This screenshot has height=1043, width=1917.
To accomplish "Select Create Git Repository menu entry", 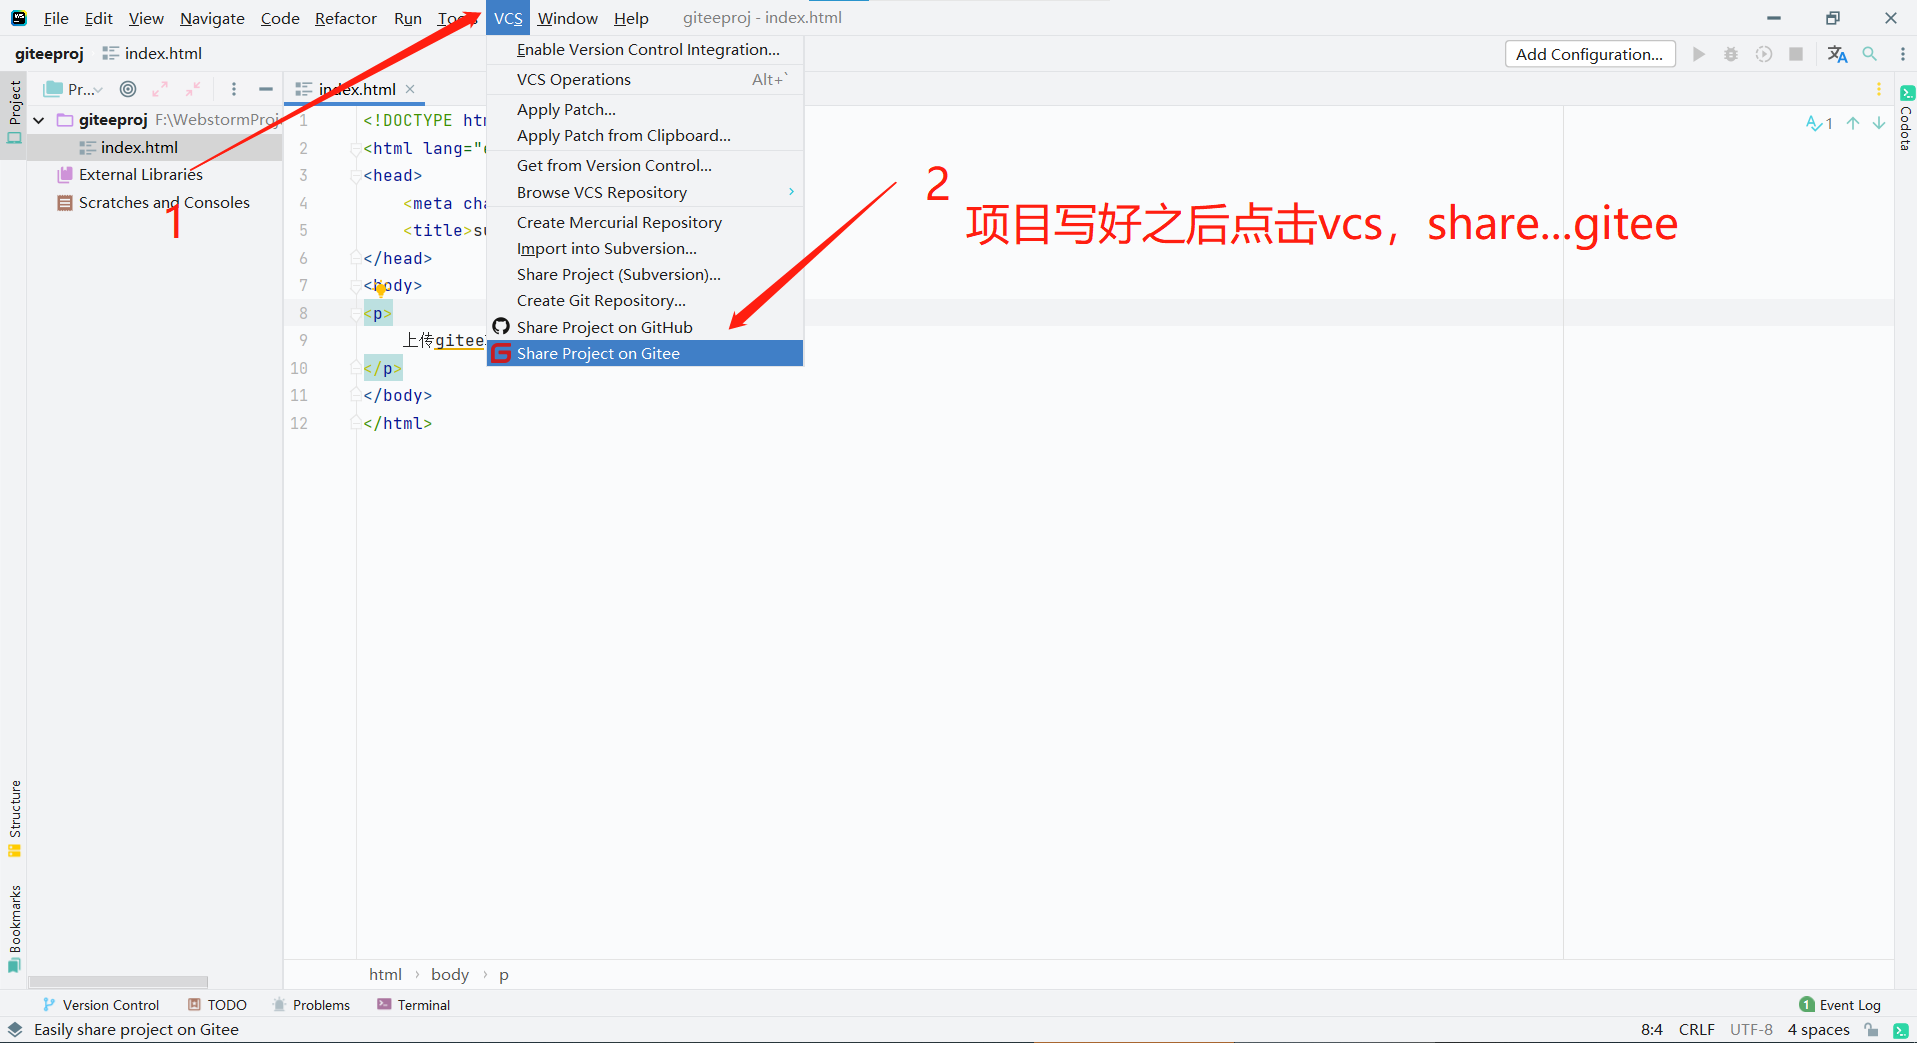I will tap(645, 300).
